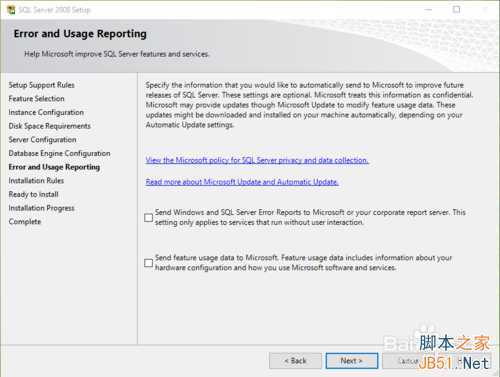Select Disk Space Requirements step in the sidebar

(50, 126)
